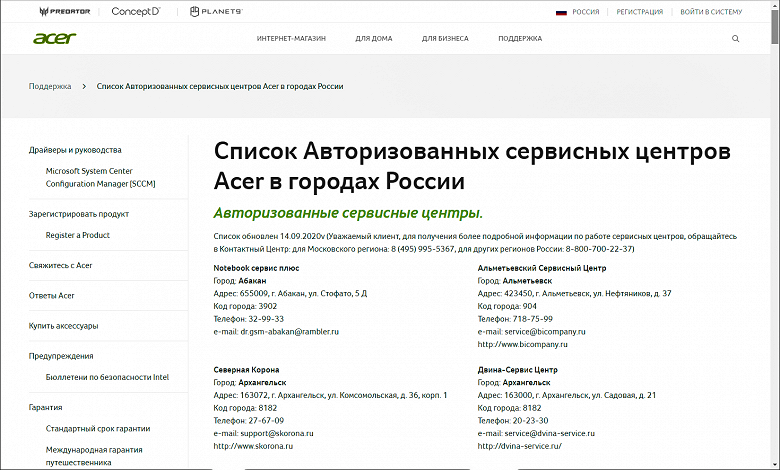Click email service@dvina-service.ru
Viewport: 780px width, 470px height.
[x=550, y=433]
